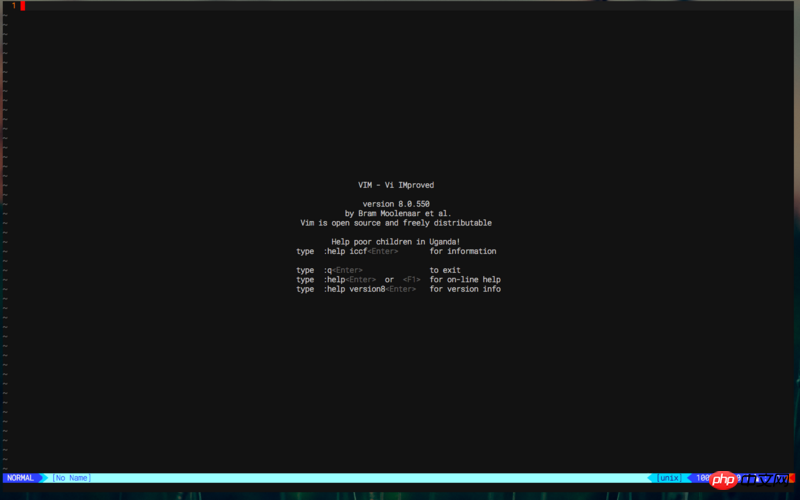The image size is (800, 500).
Task: Click 'Vim is open source and freely distributable'
Action: click(x=396, y=223)
